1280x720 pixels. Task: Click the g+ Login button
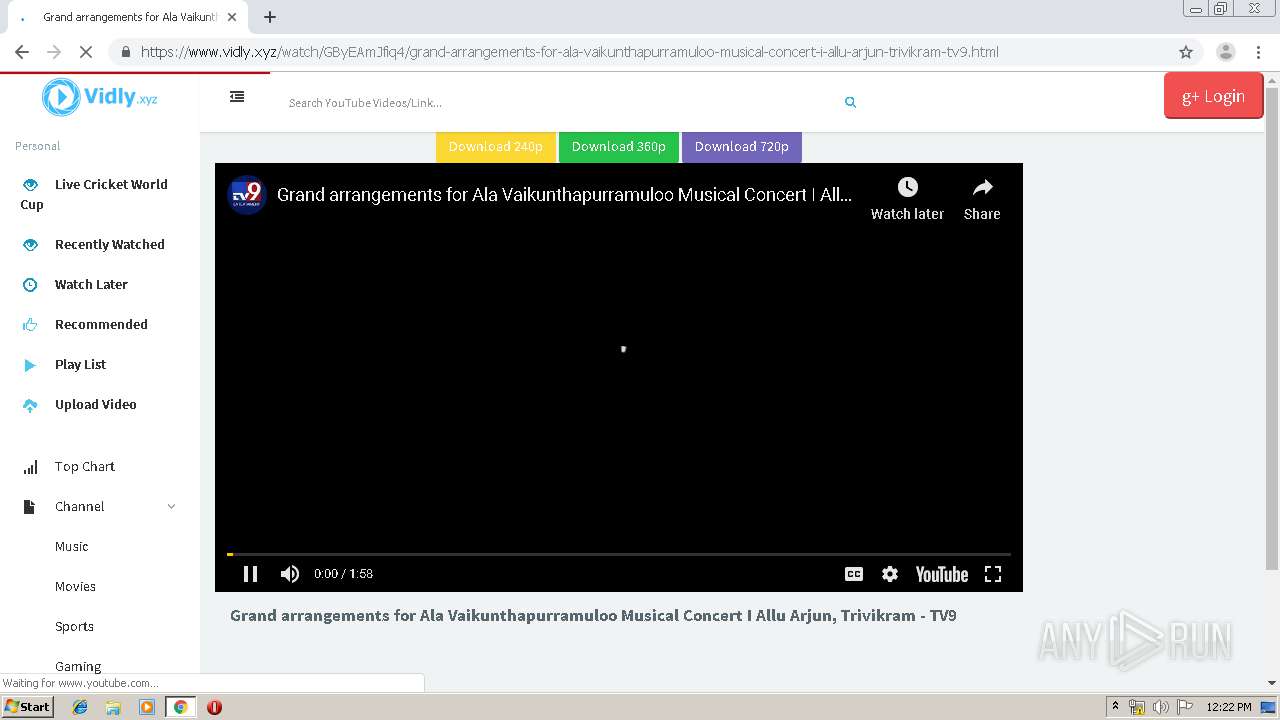(x=1213, y=96)
